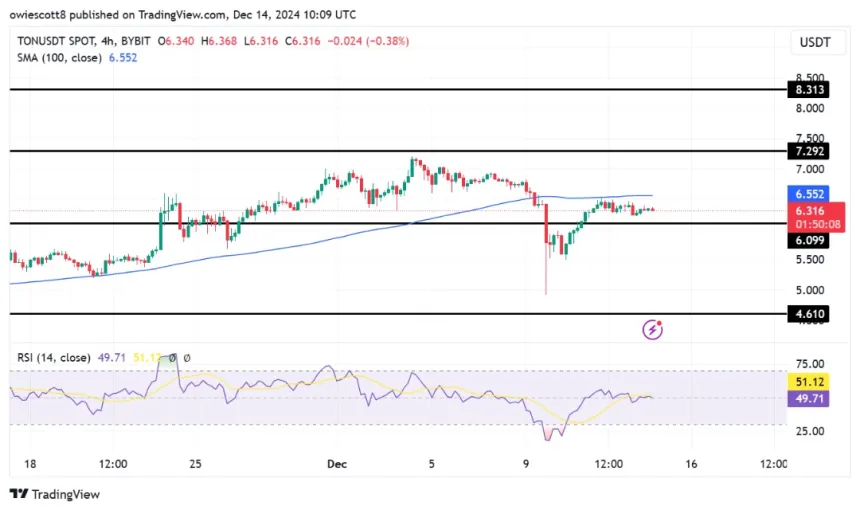Image resolution: width=860 pixels, height=510 pixels.
Task: Click the owiescott8 author name
Action: point(43,12)
